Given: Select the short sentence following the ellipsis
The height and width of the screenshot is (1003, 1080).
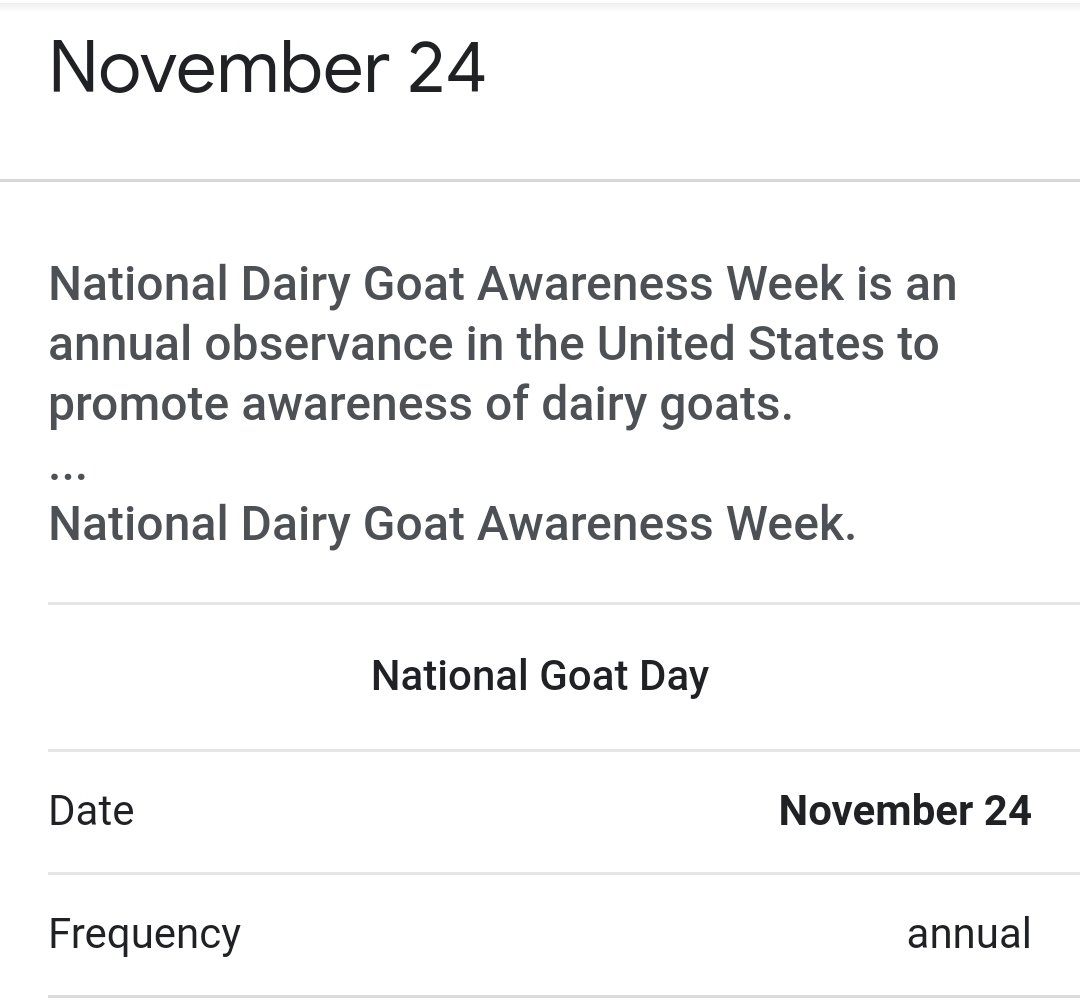Looking at the screenshot, I should (x=452, y=525).
